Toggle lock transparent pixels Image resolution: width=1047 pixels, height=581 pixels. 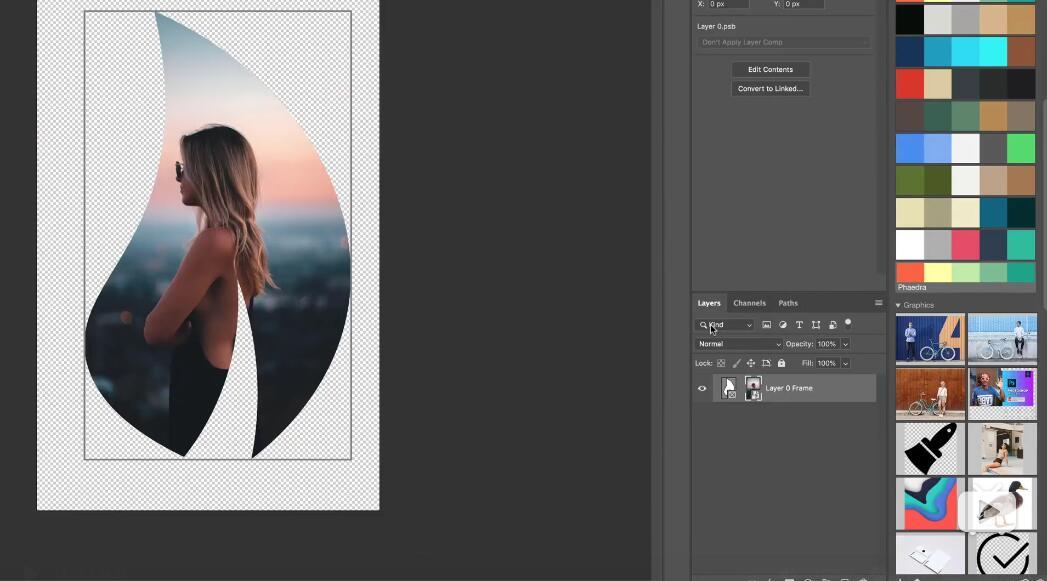coord(721,363)
